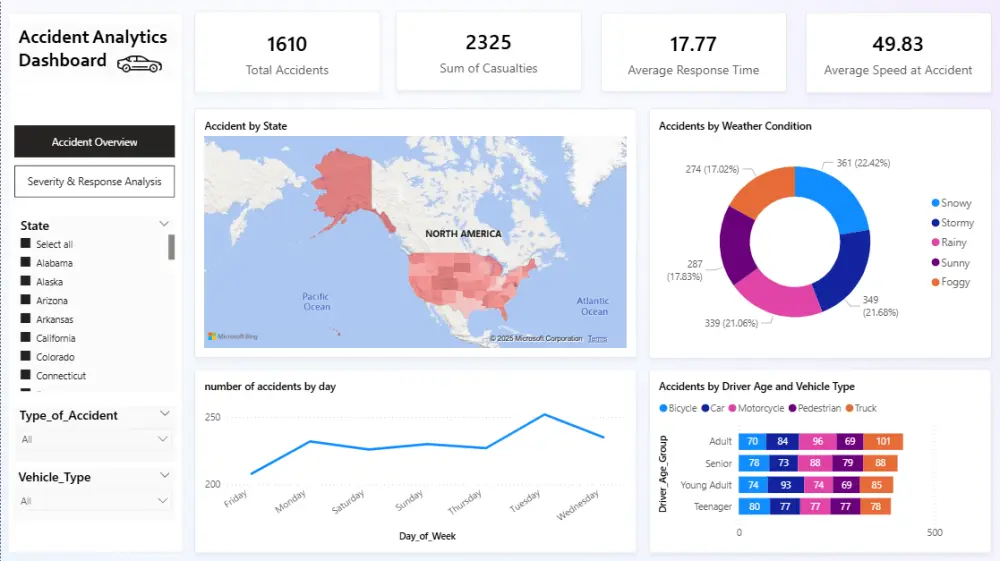
Task: Switch to Severity & Response Analysis page
Action: click(x=94, y=182)
